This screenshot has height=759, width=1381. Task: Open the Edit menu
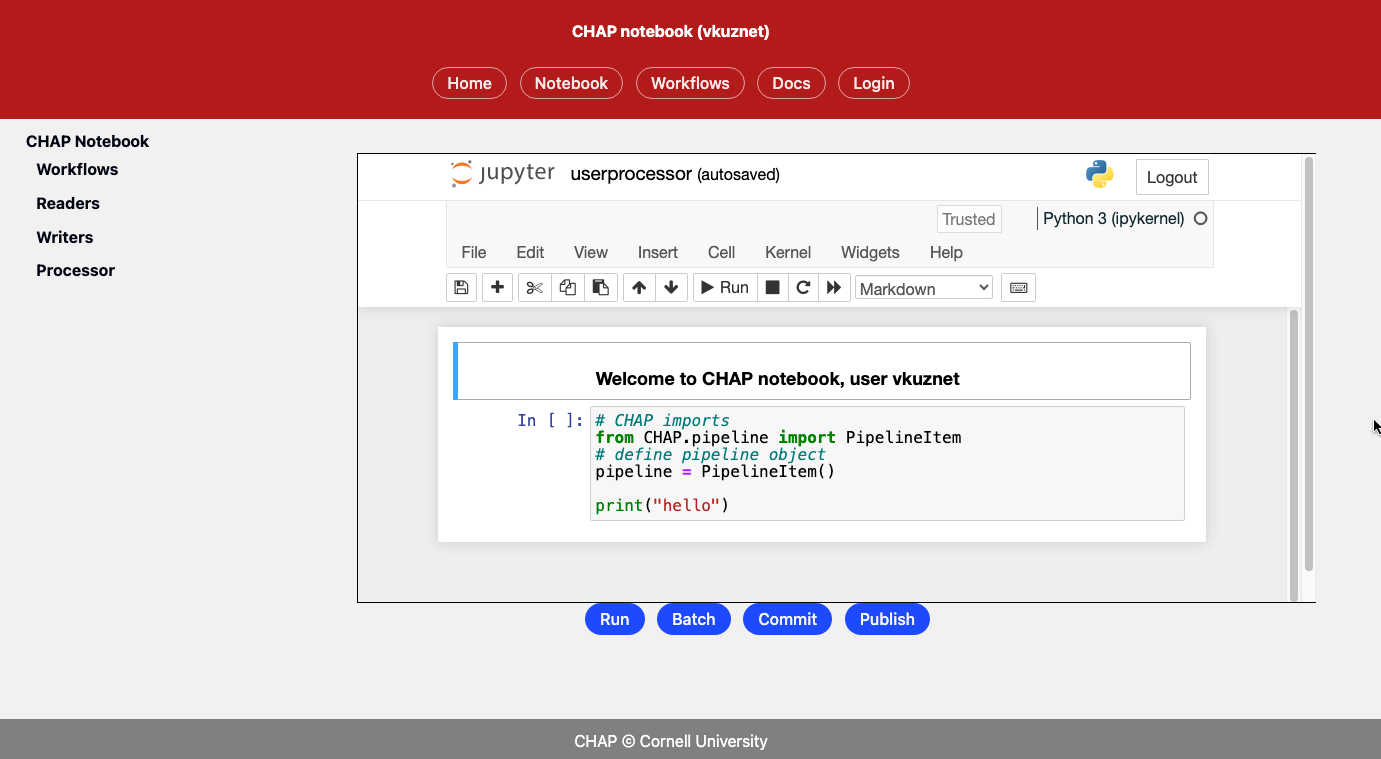point(530,252)
